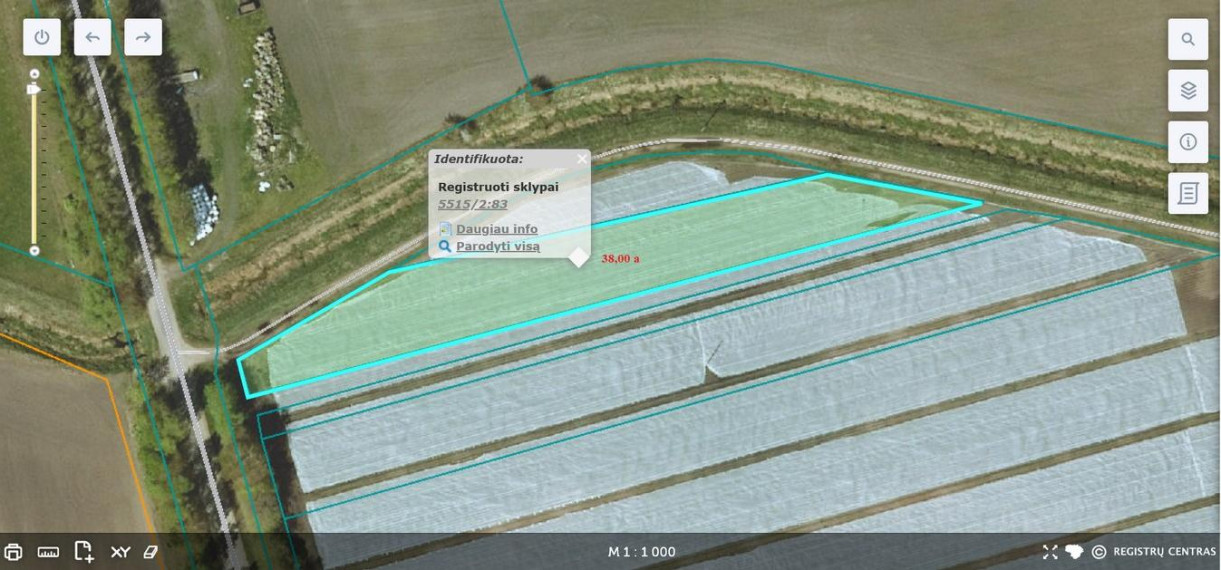Go to next map view arrow
Image resolution: width=1221 pixels, height=570 pixels.
(x=143, y=37)
